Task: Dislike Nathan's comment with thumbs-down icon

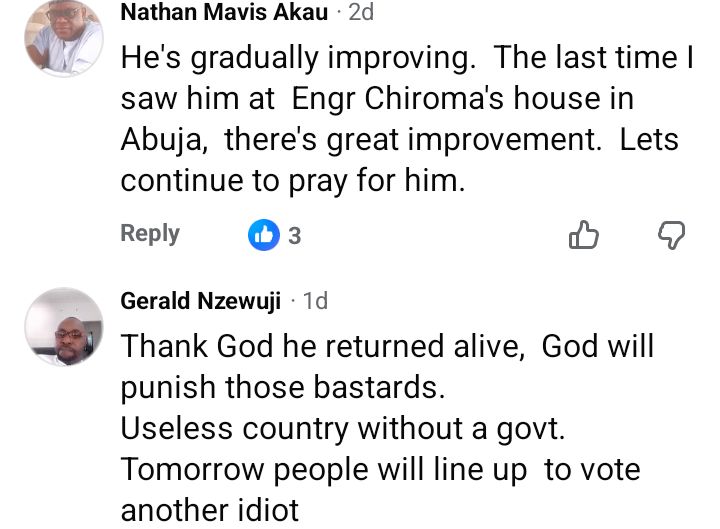Action: coord(671,235)
